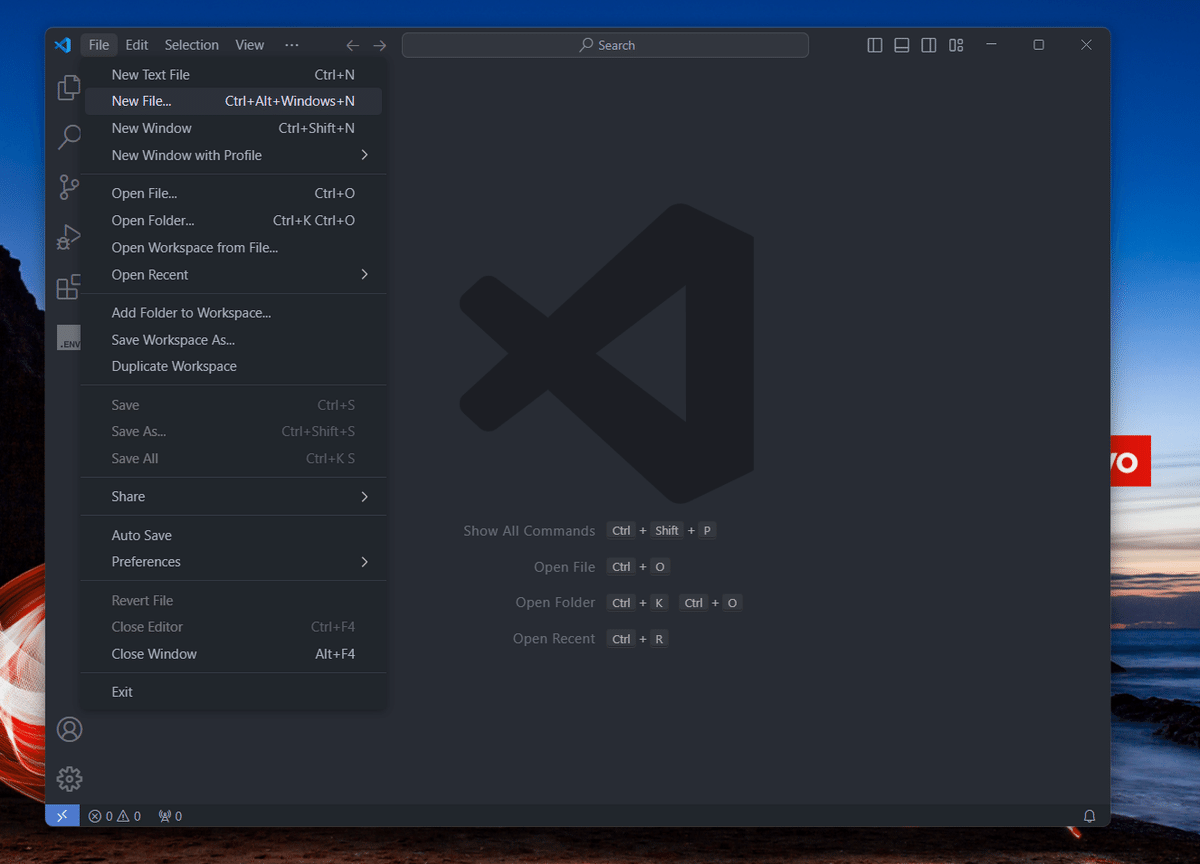Open the View menu
This screenshot has width=1200, height=864.
coord(250,45)
